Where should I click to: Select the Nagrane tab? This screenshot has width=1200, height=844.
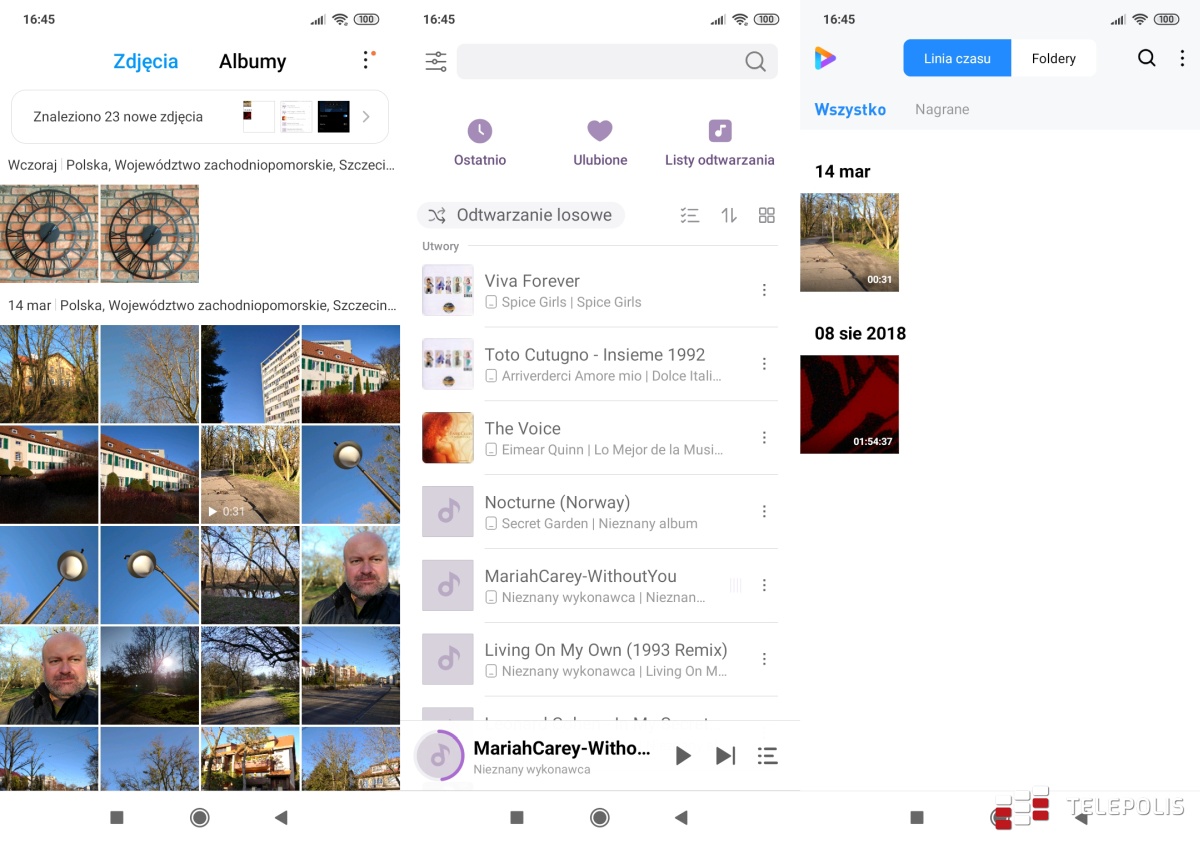(942, 109)
